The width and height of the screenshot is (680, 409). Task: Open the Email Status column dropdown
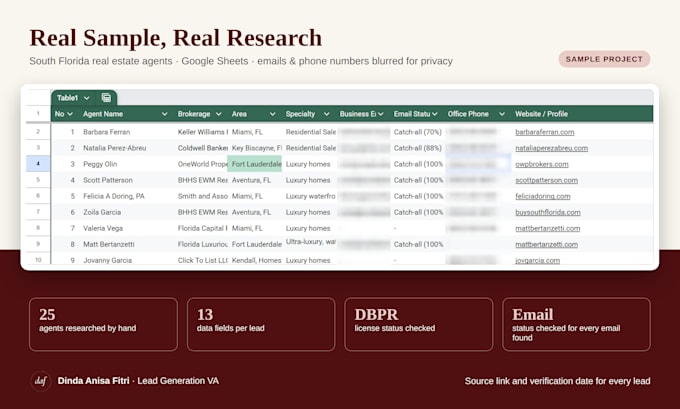point(435,114)
